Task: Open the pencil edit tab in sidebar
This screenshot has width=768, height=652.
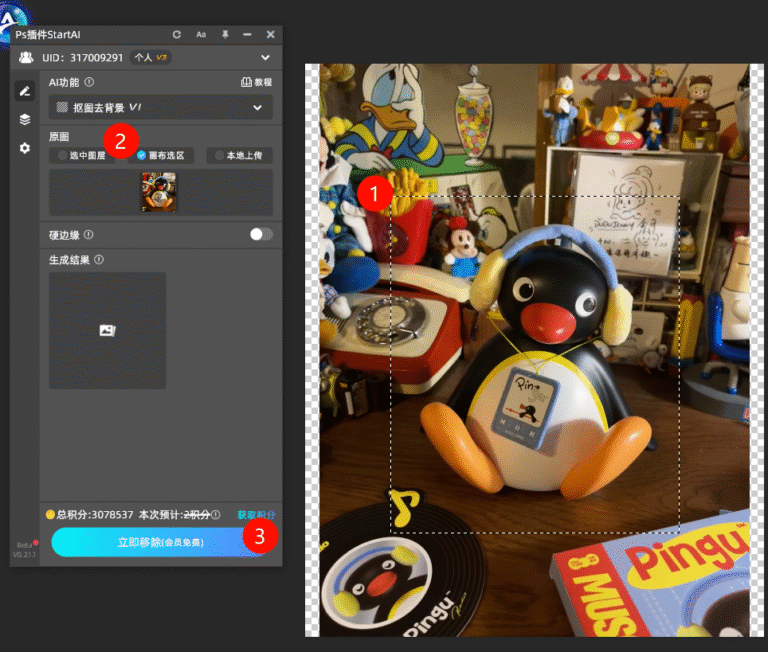Action: tap(25, 91)
